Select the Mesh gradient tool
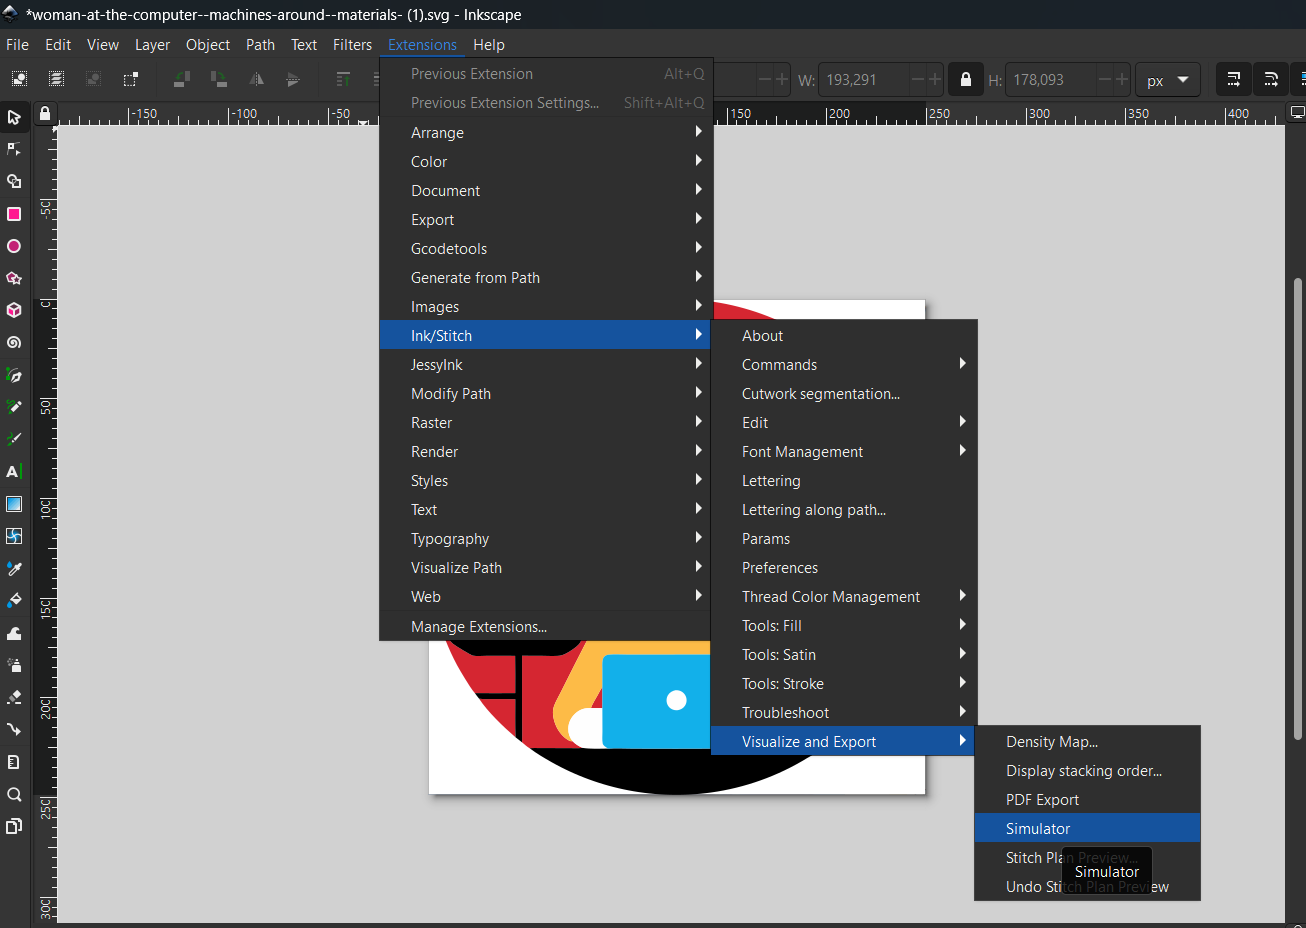 (x=14, y=536)
